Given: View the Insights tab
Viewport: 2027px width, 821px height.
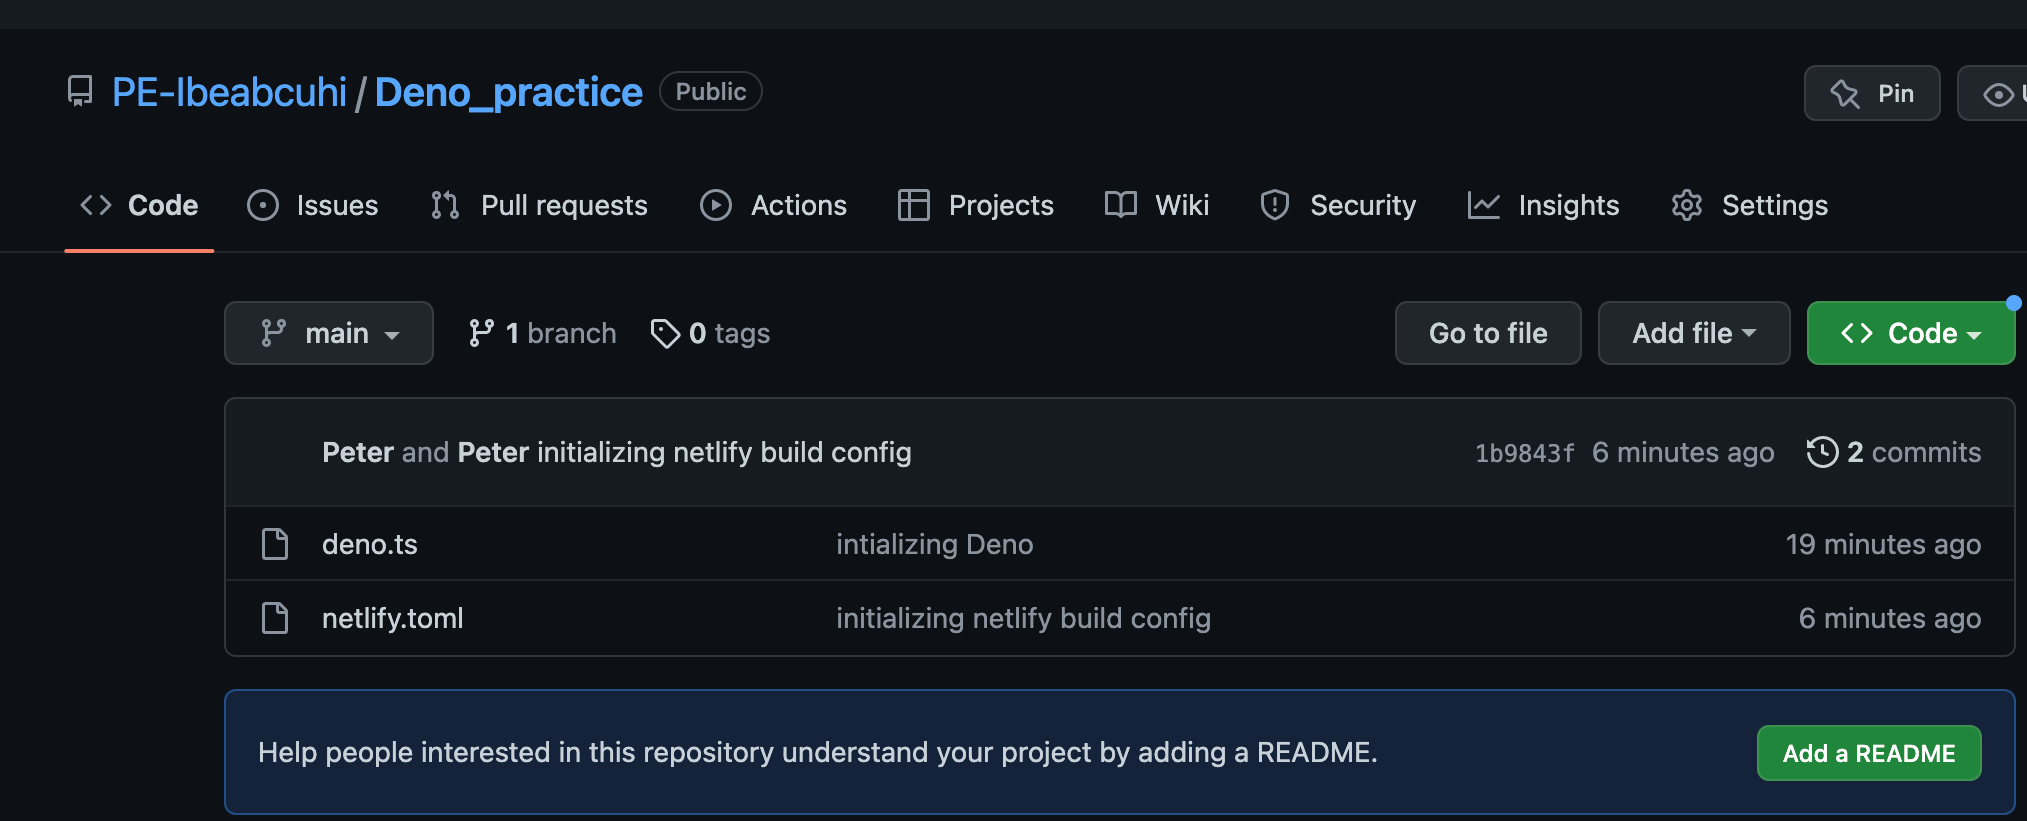Looking at the screenshot, I should pos(1544,205).
